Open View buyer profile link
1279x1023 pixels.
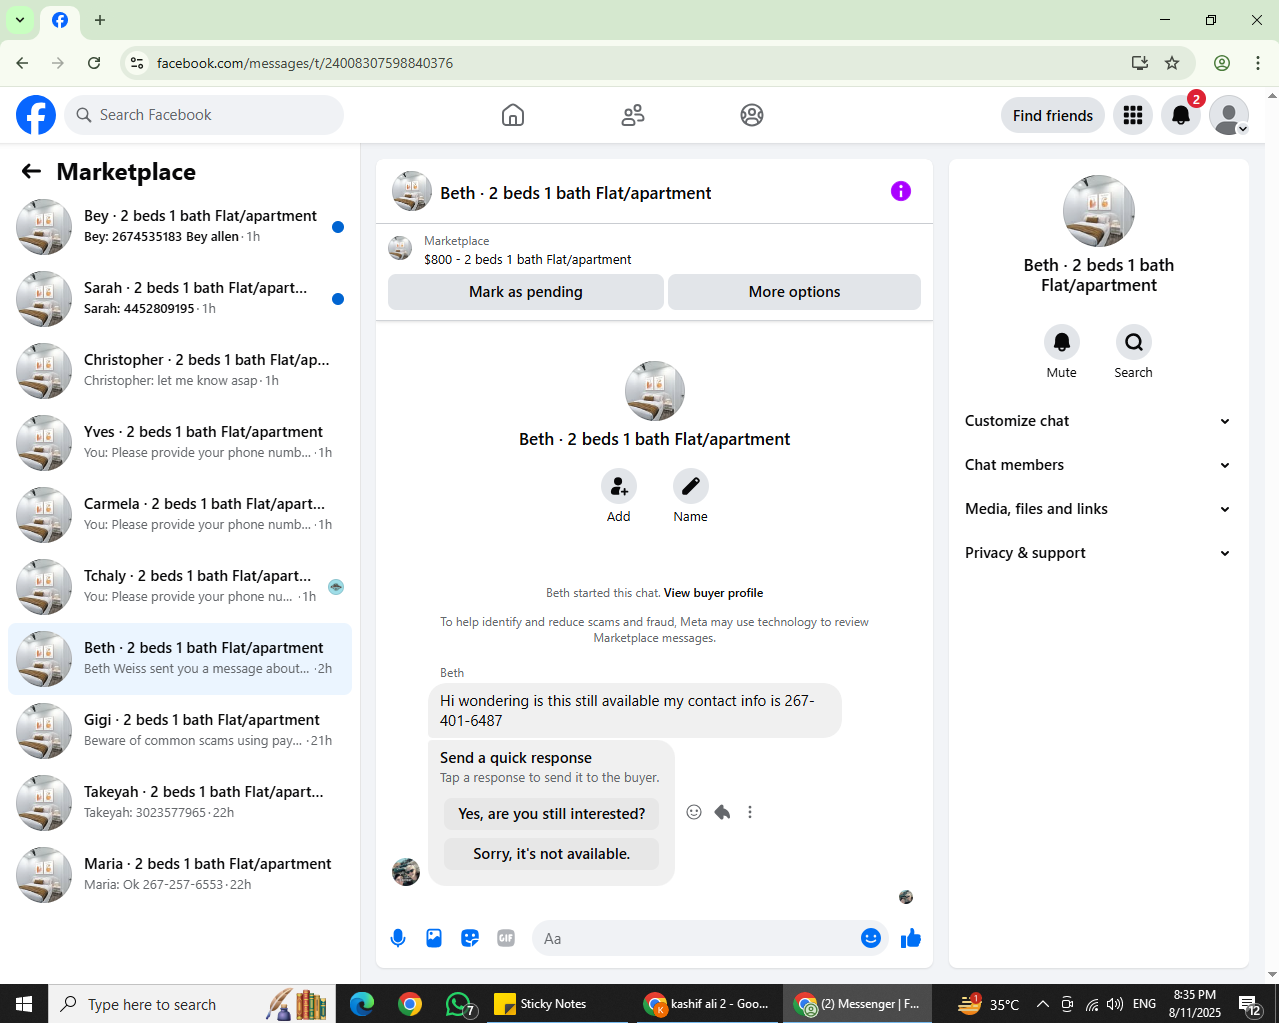click(713, 593)
